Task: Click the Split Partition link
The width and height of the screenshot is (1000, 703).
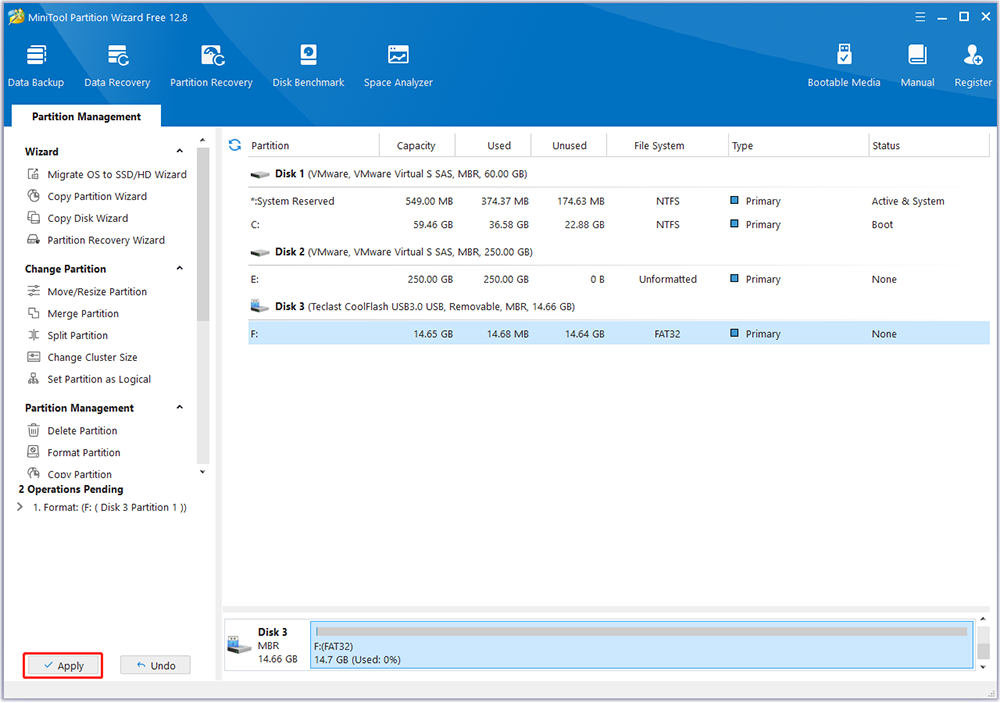Action: (x=77, y=335)
